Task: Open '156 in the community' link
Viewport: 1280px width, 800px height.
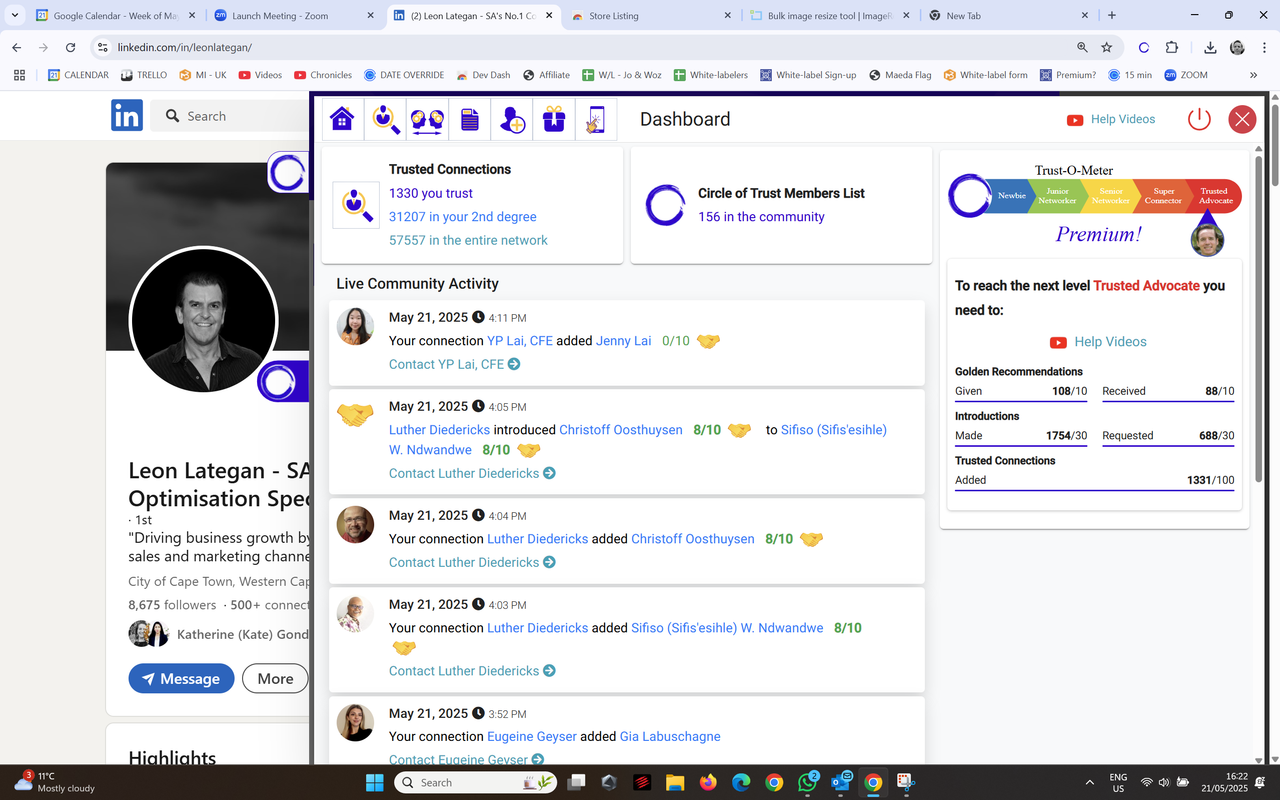Action: coord(761,217)
